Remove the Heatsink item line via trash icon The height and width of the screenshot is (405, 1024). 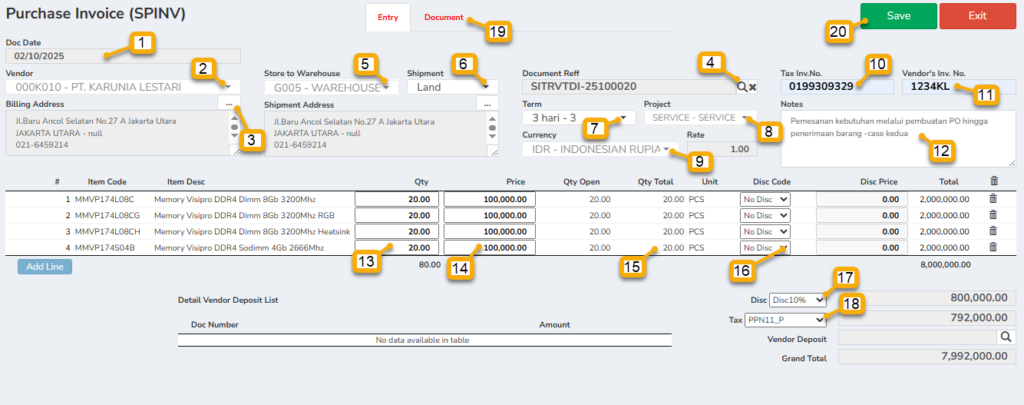coord(993,231)
